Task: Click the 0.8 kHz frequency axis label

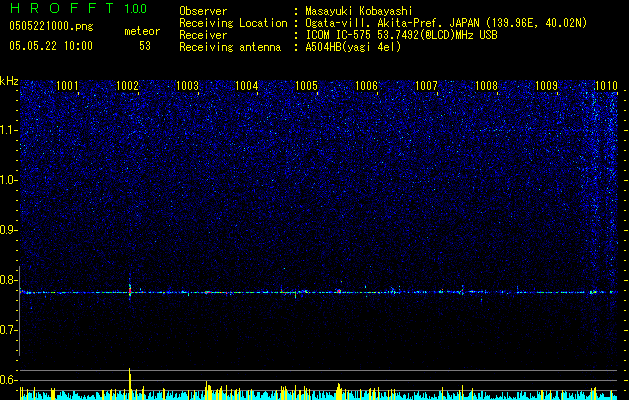Action: point(8,280)
